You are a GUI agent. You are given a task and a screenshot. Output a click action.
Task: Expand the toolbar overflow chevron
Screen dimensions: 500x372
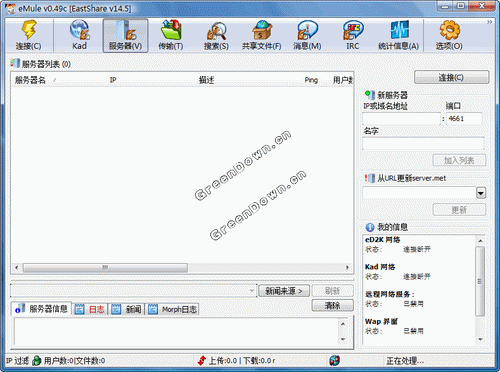click(489, 22)
